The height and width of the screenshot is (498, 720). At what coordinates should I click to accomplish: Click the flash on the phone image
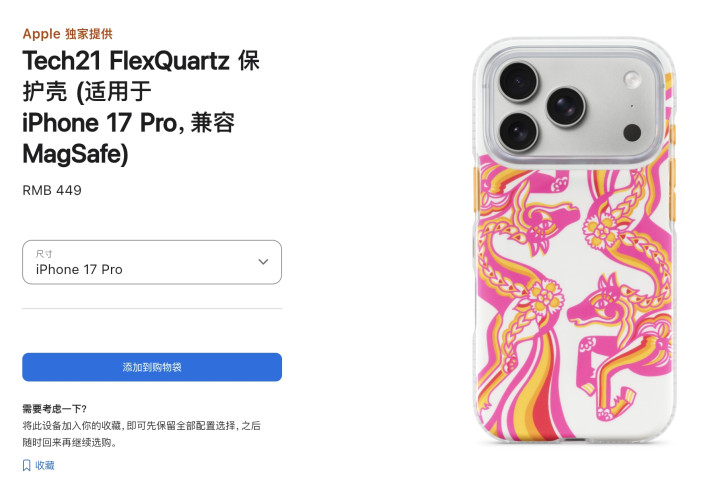632,79
